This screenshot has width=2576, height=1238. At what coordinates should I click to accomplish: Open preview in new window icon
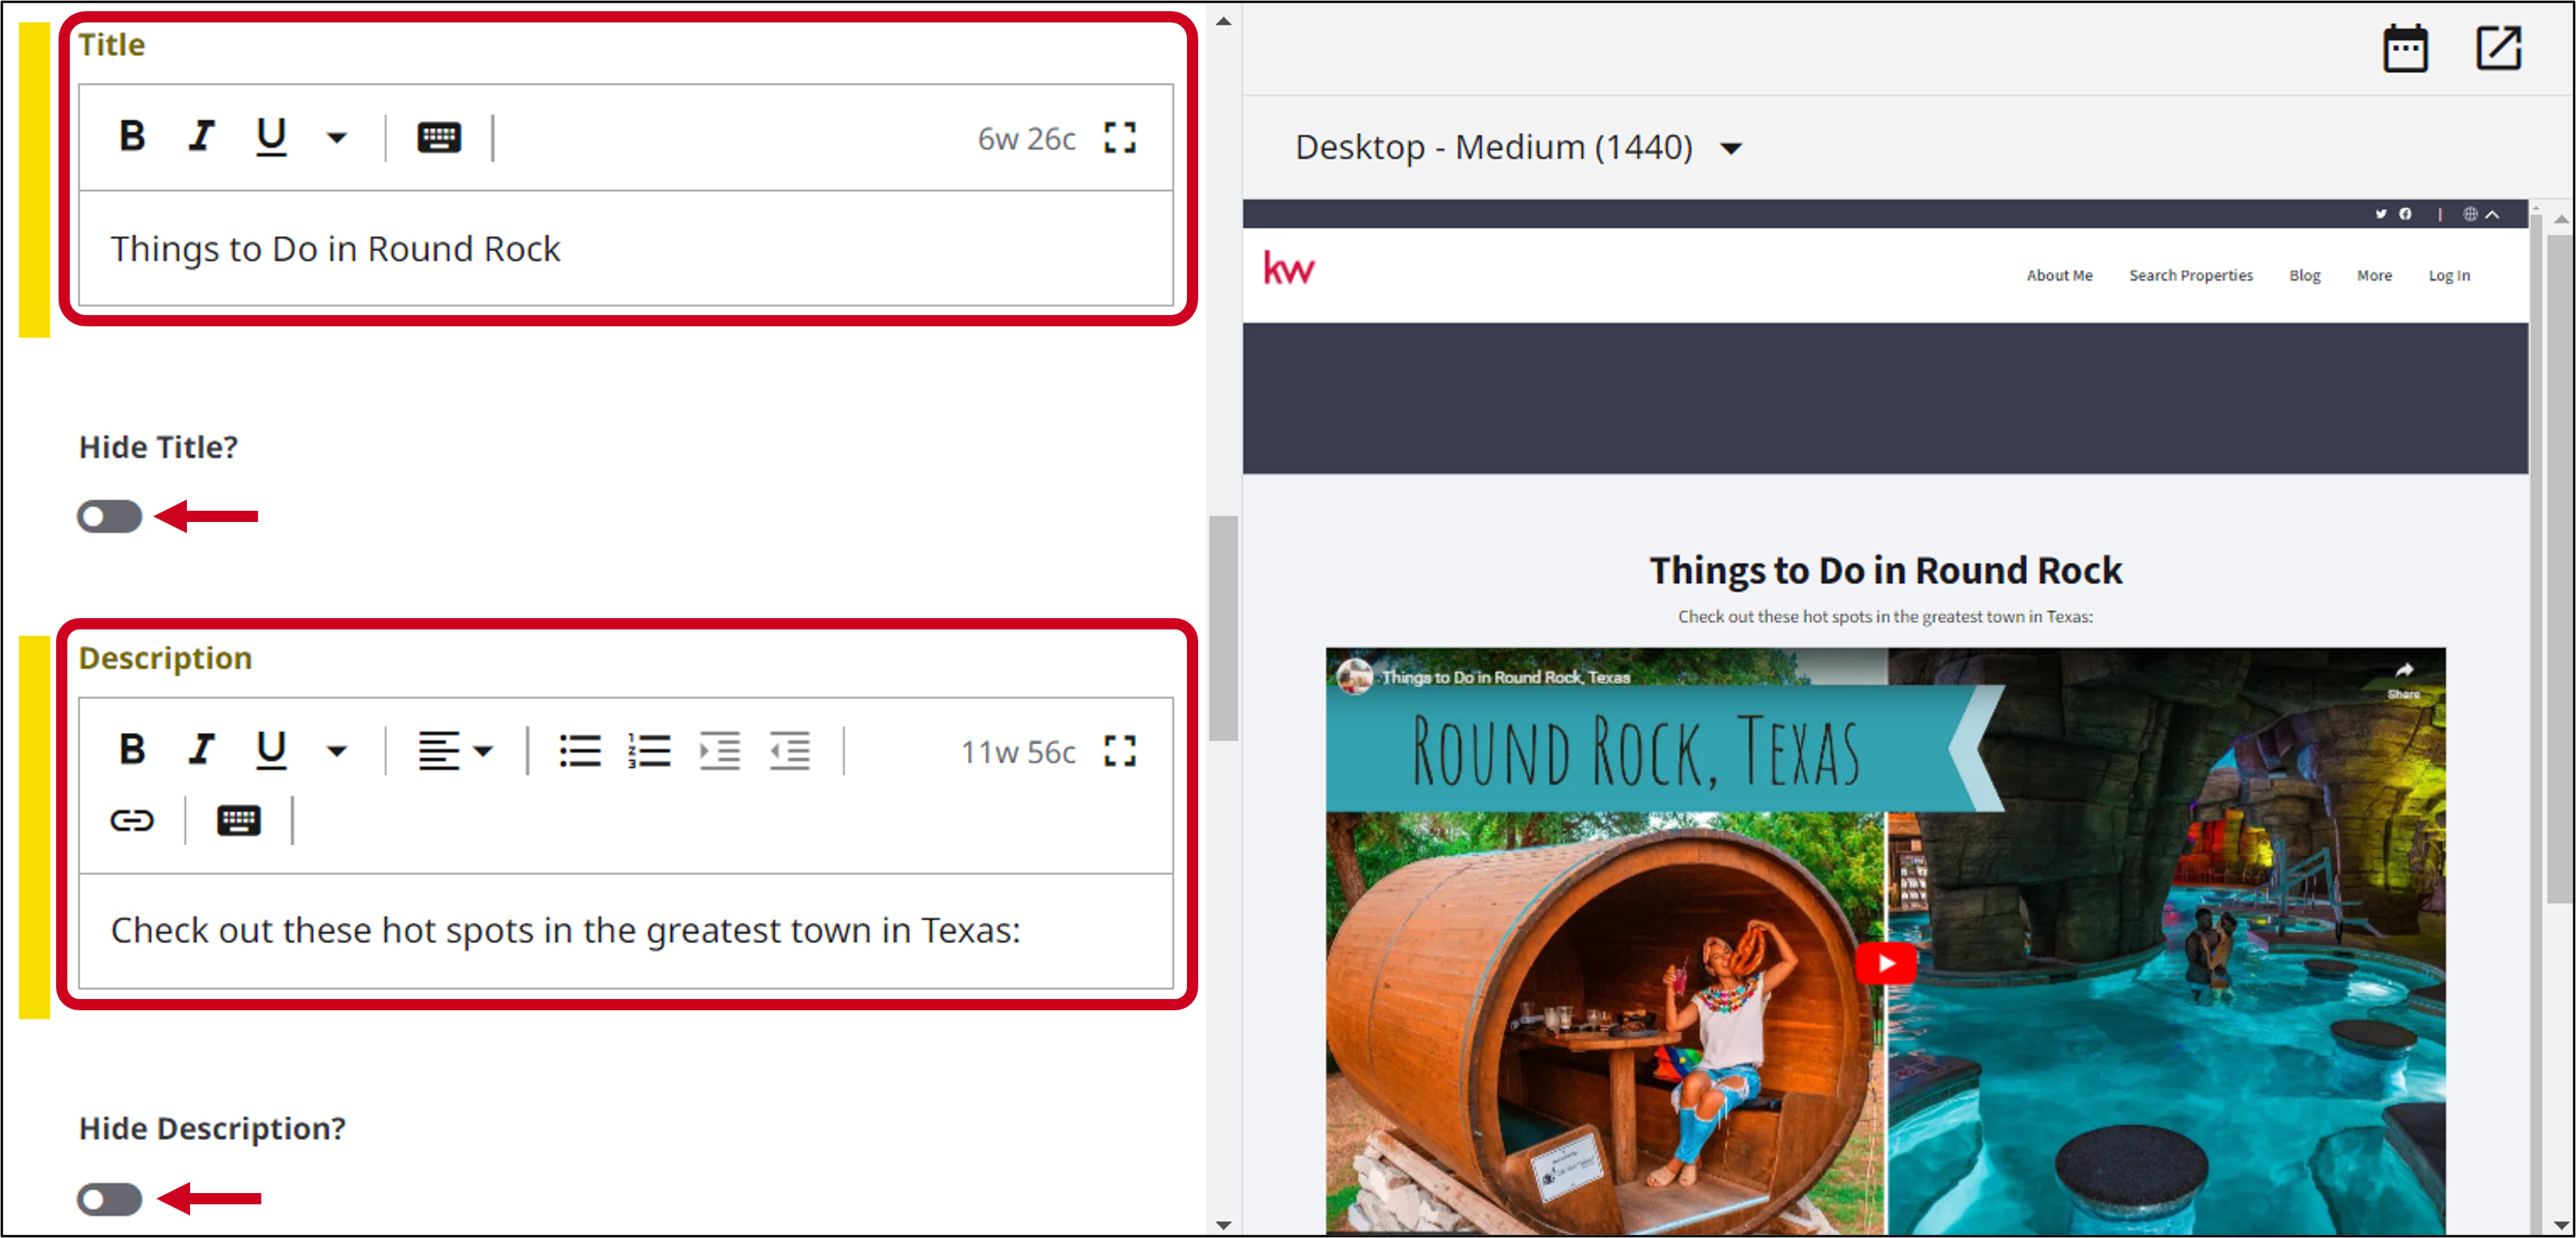[2498, 49]
